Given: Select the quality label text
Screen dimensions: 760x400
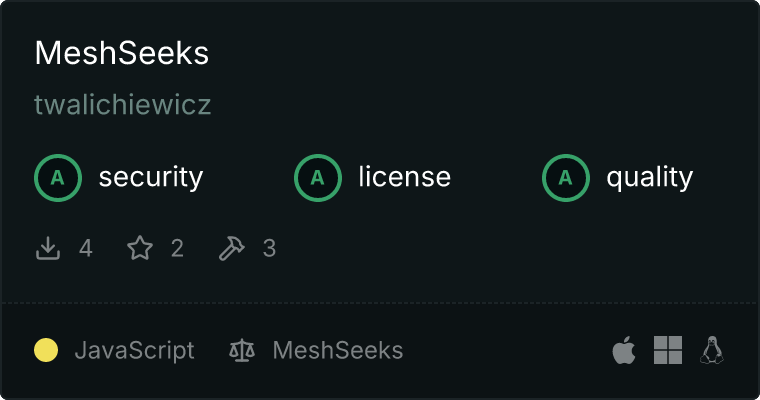Looking at the screenshot, I should [649, 178].
